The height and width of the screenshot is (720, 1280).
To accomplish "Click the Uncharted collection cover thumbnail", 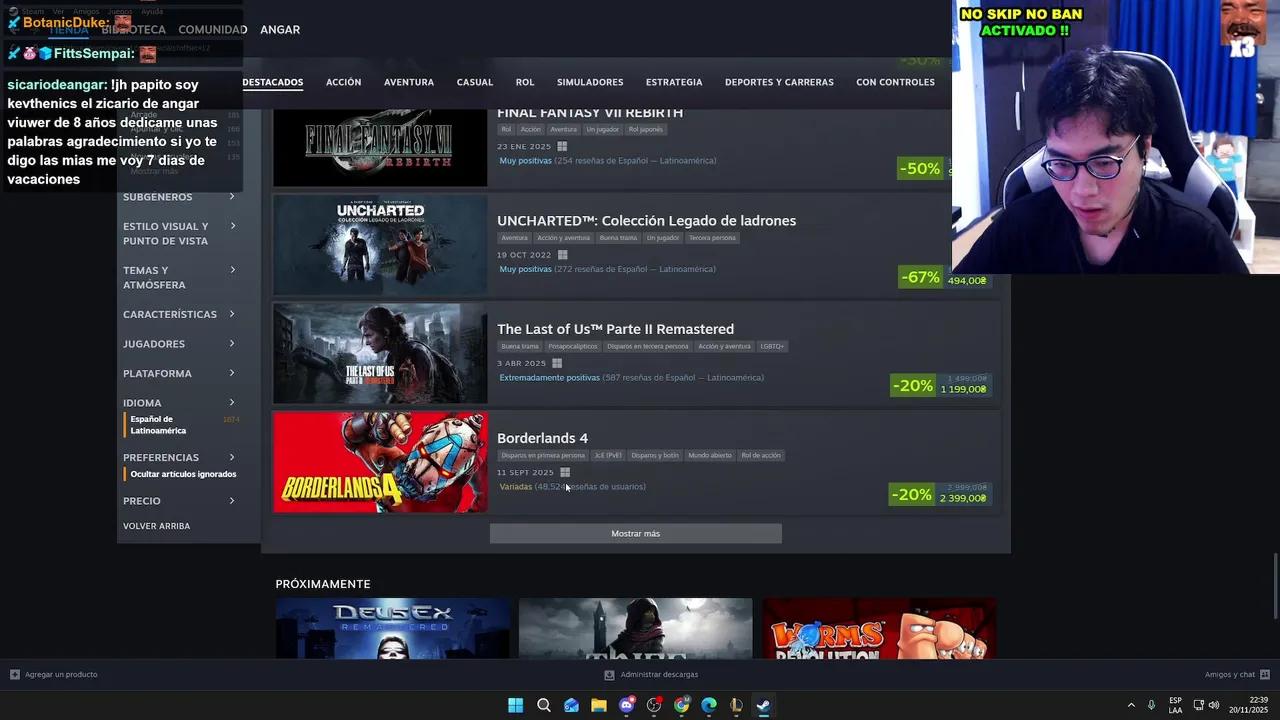I will [x=380, y=244].
